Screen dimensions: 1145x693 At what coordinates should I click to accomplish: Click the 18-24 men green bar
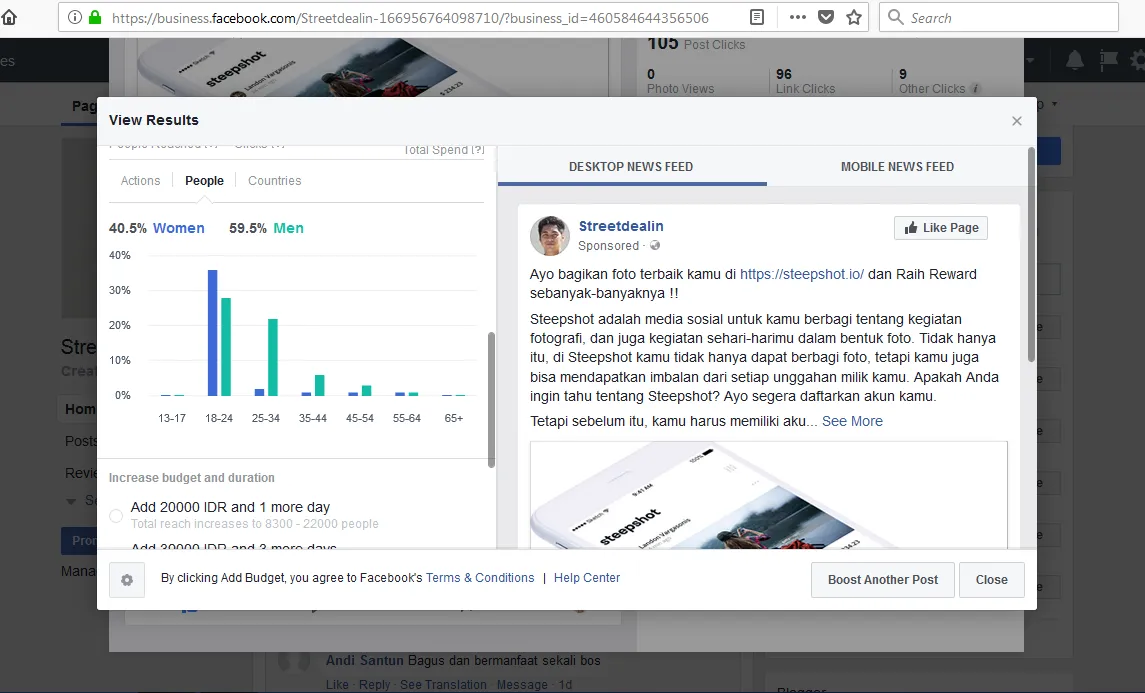[x=226, y=347]
